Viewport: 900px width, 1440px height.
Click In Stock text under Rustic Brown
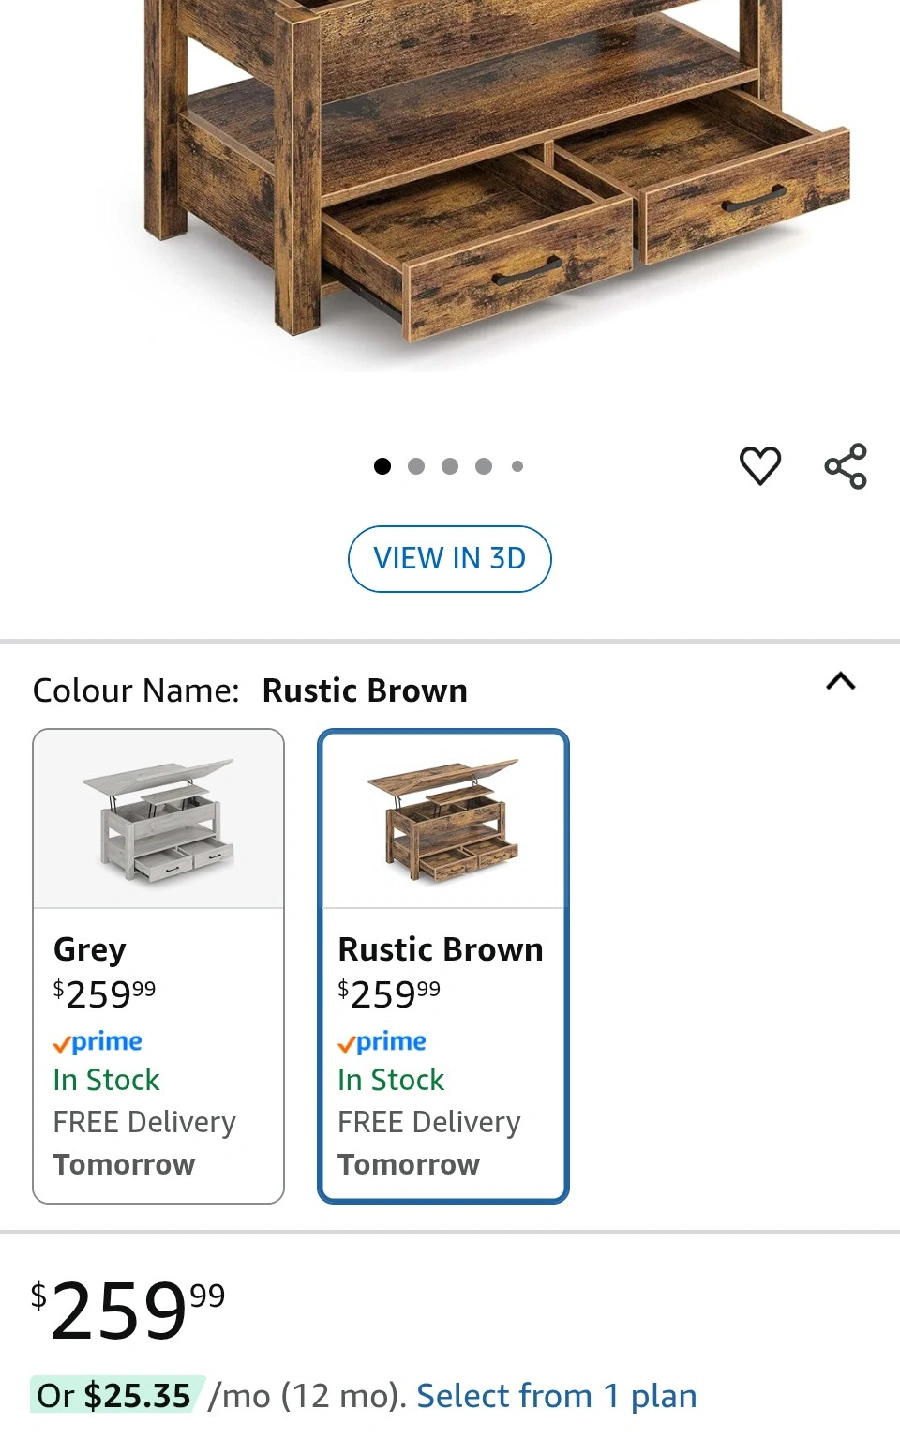click(x=391, y=1080)
